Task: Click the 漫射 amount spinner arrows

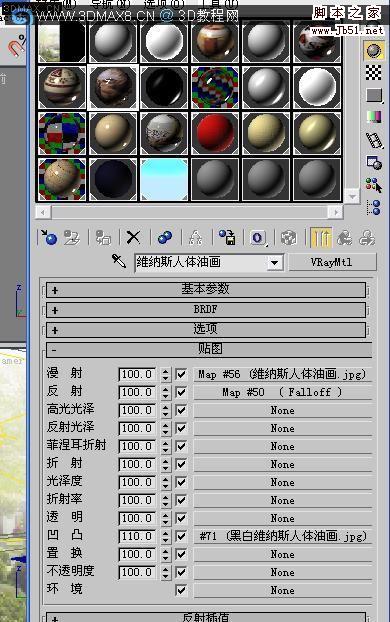Action: pyautogui.click(x=165, y=374)
